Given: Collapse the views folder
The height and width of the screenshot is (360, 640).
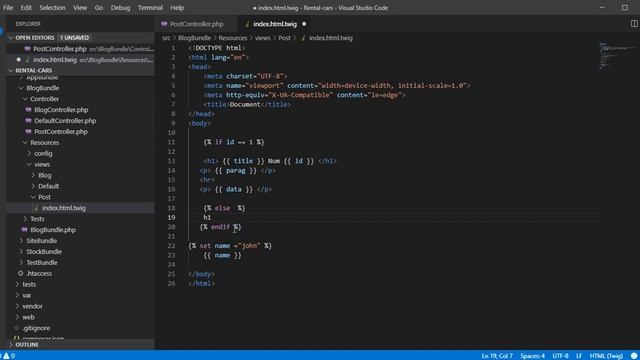Looking at the screenshot, I should click(x=42, y=164).
